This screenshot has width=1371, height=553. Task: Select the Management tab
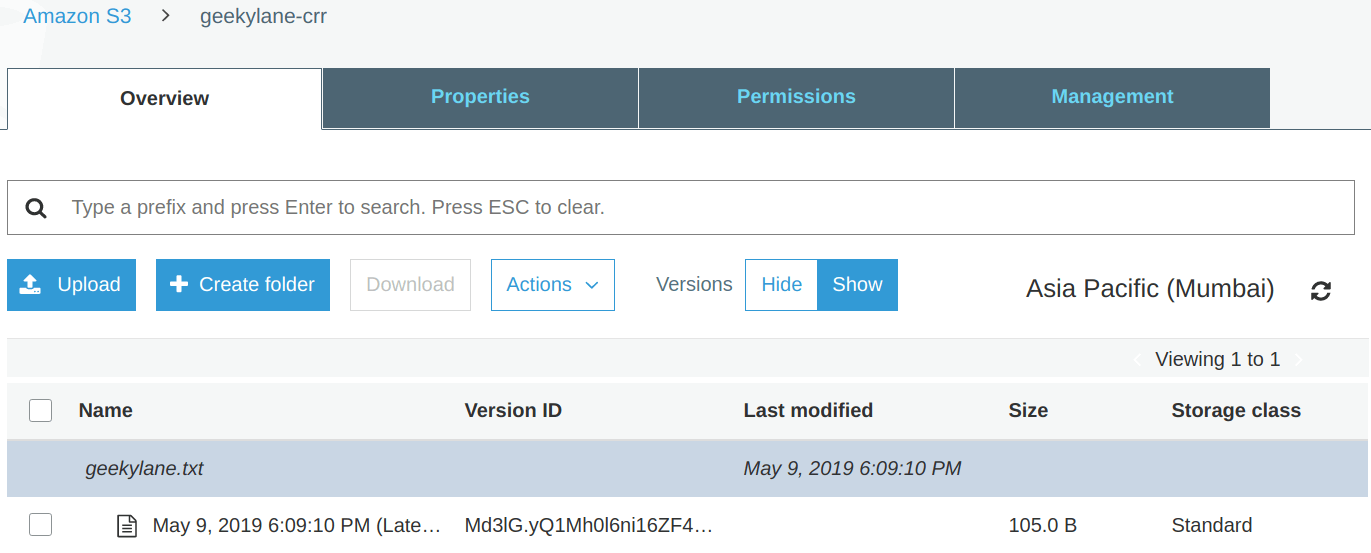[1112, 97]
